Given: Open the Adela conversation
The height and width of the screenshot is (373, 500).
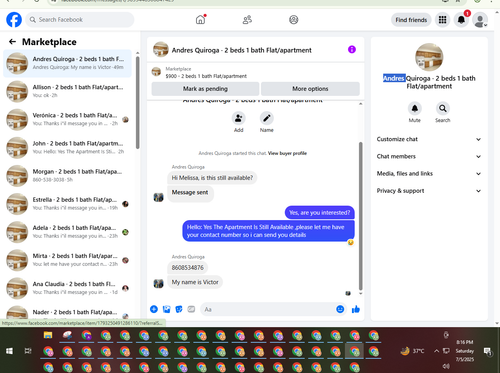Looking at the screenshot, I should point(67,232).
